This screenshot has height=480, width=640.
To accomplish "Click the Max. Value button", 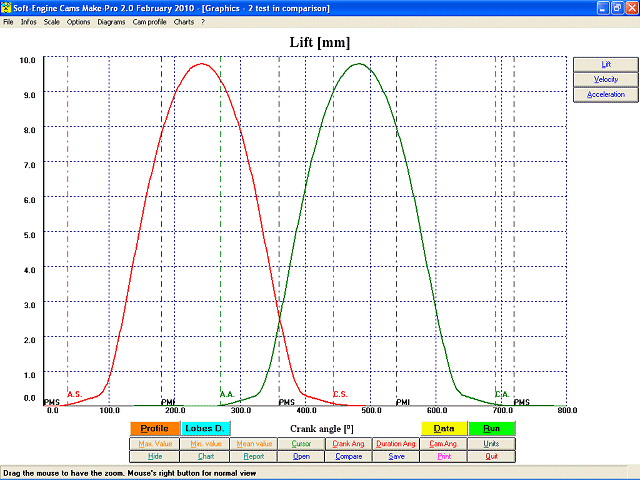I will 155,444.
